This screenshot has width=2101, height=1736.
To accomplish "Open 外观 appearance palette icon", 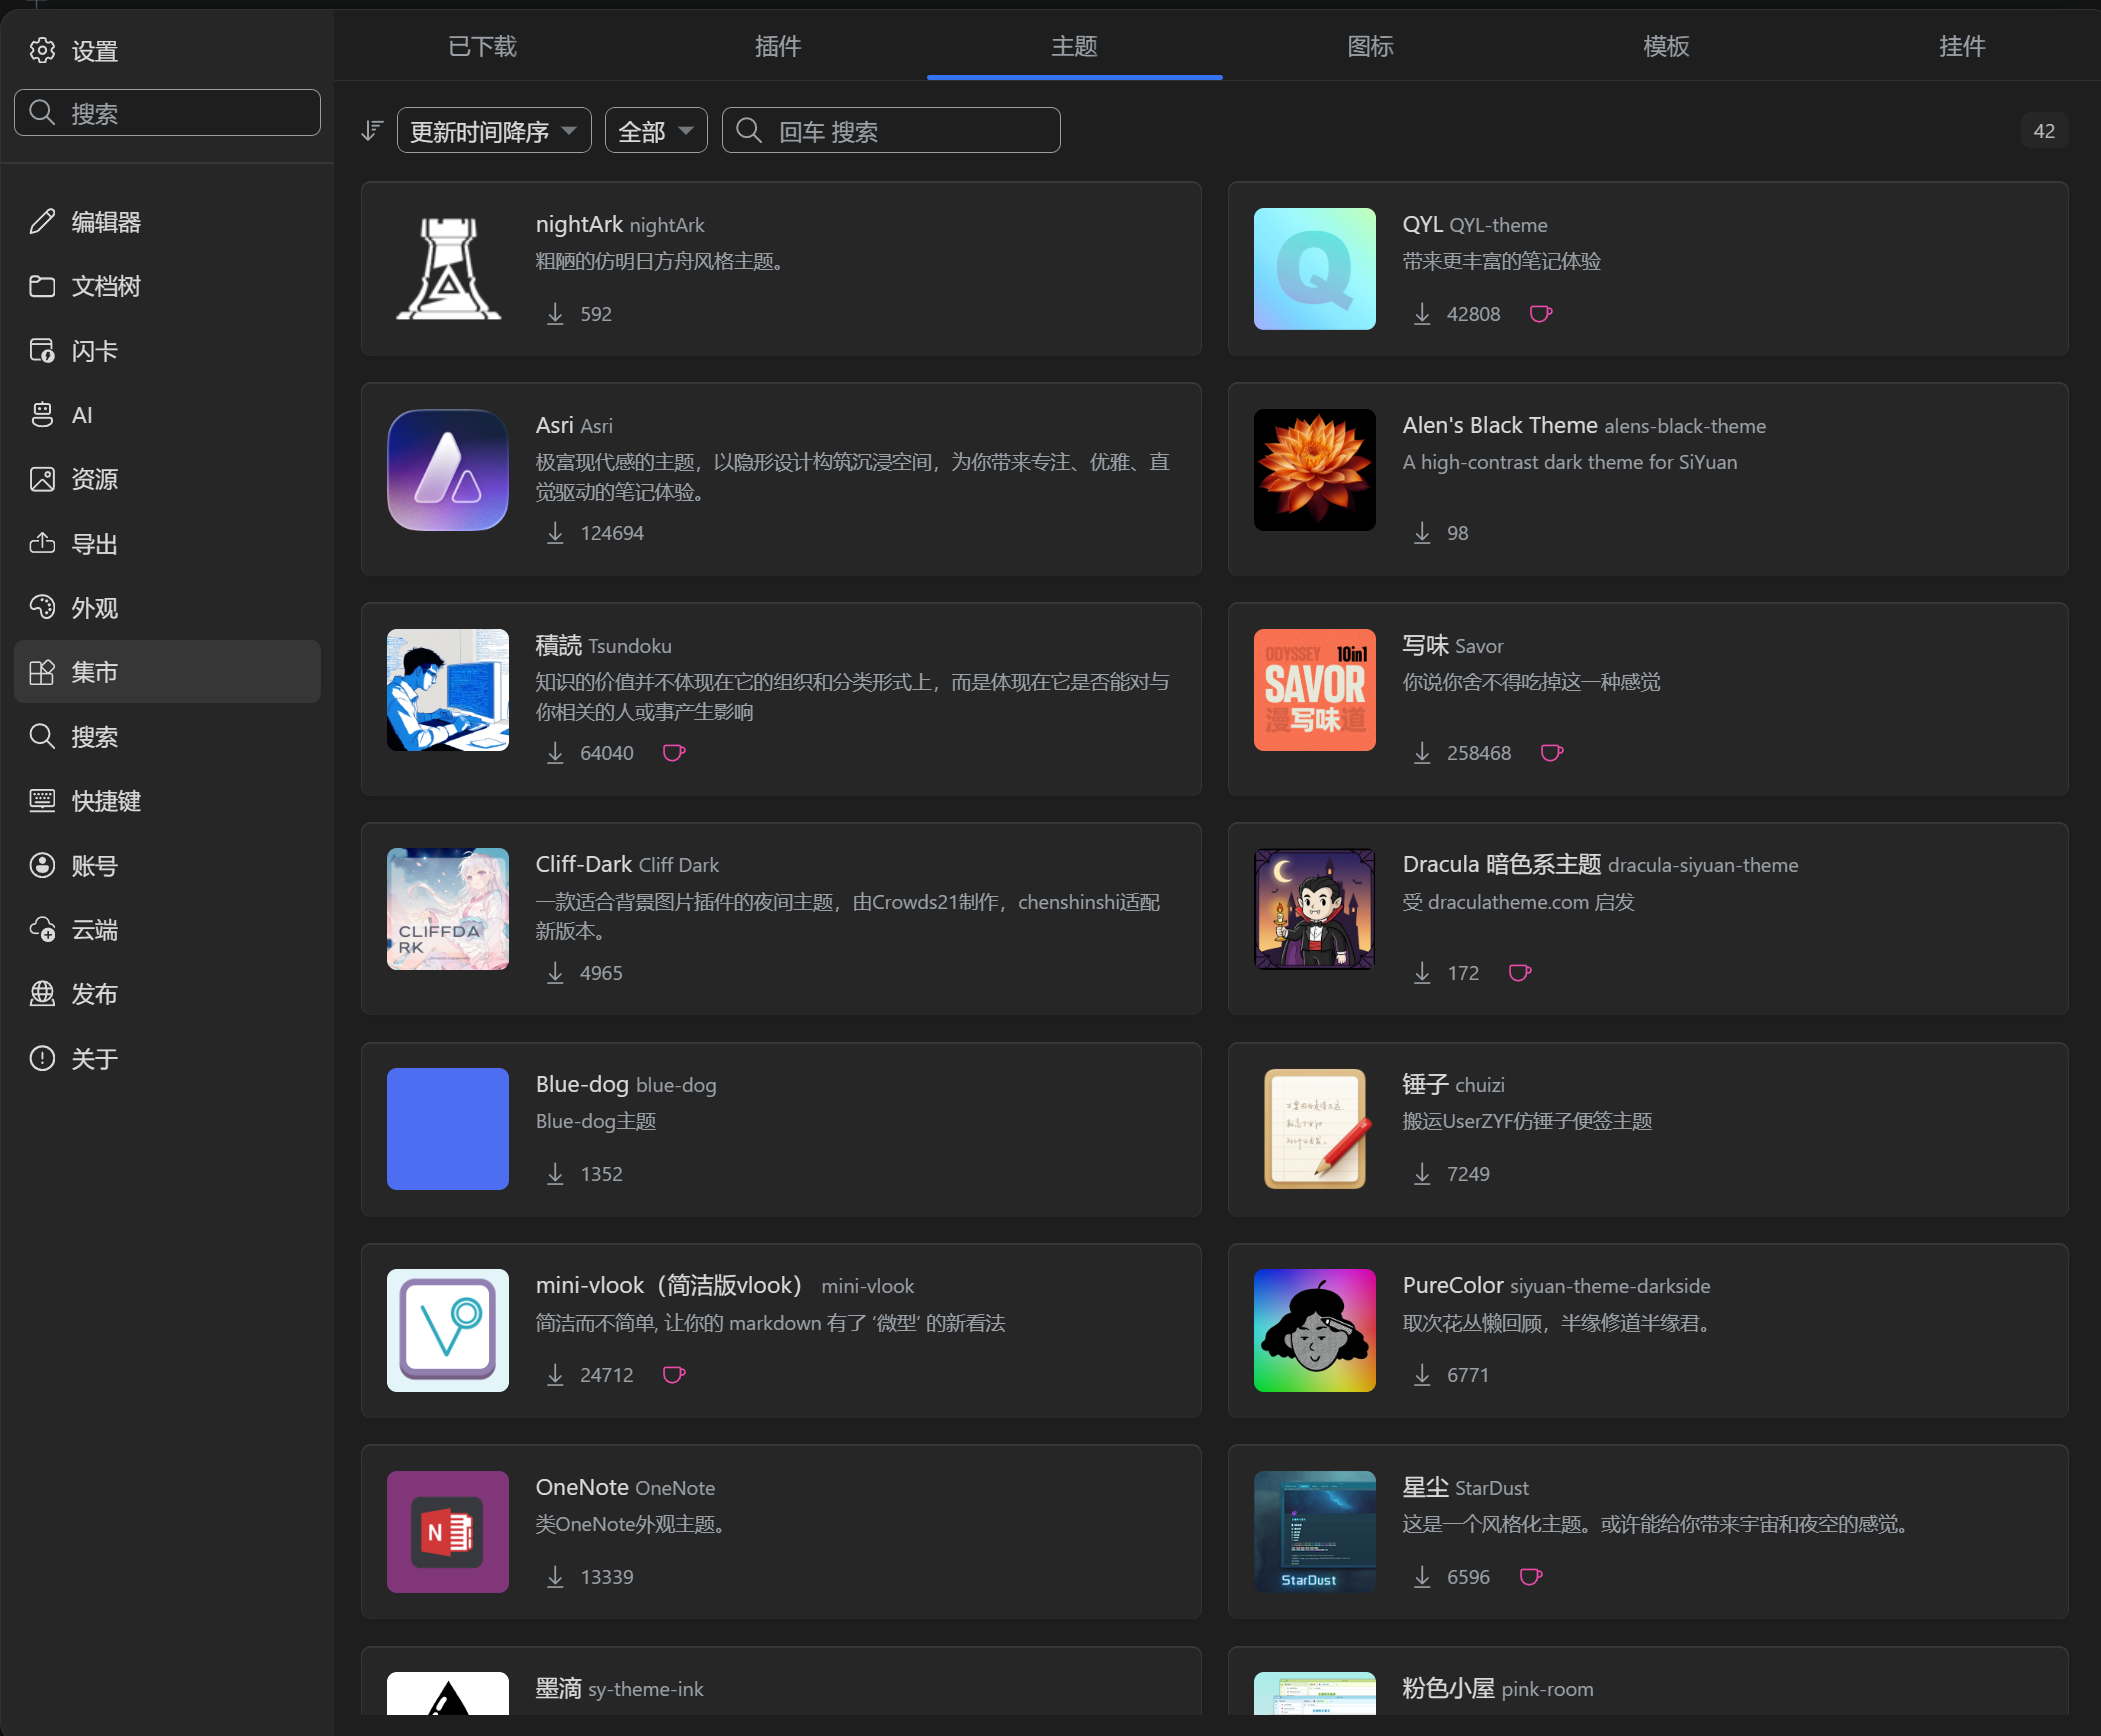I will tap(42, 608).
